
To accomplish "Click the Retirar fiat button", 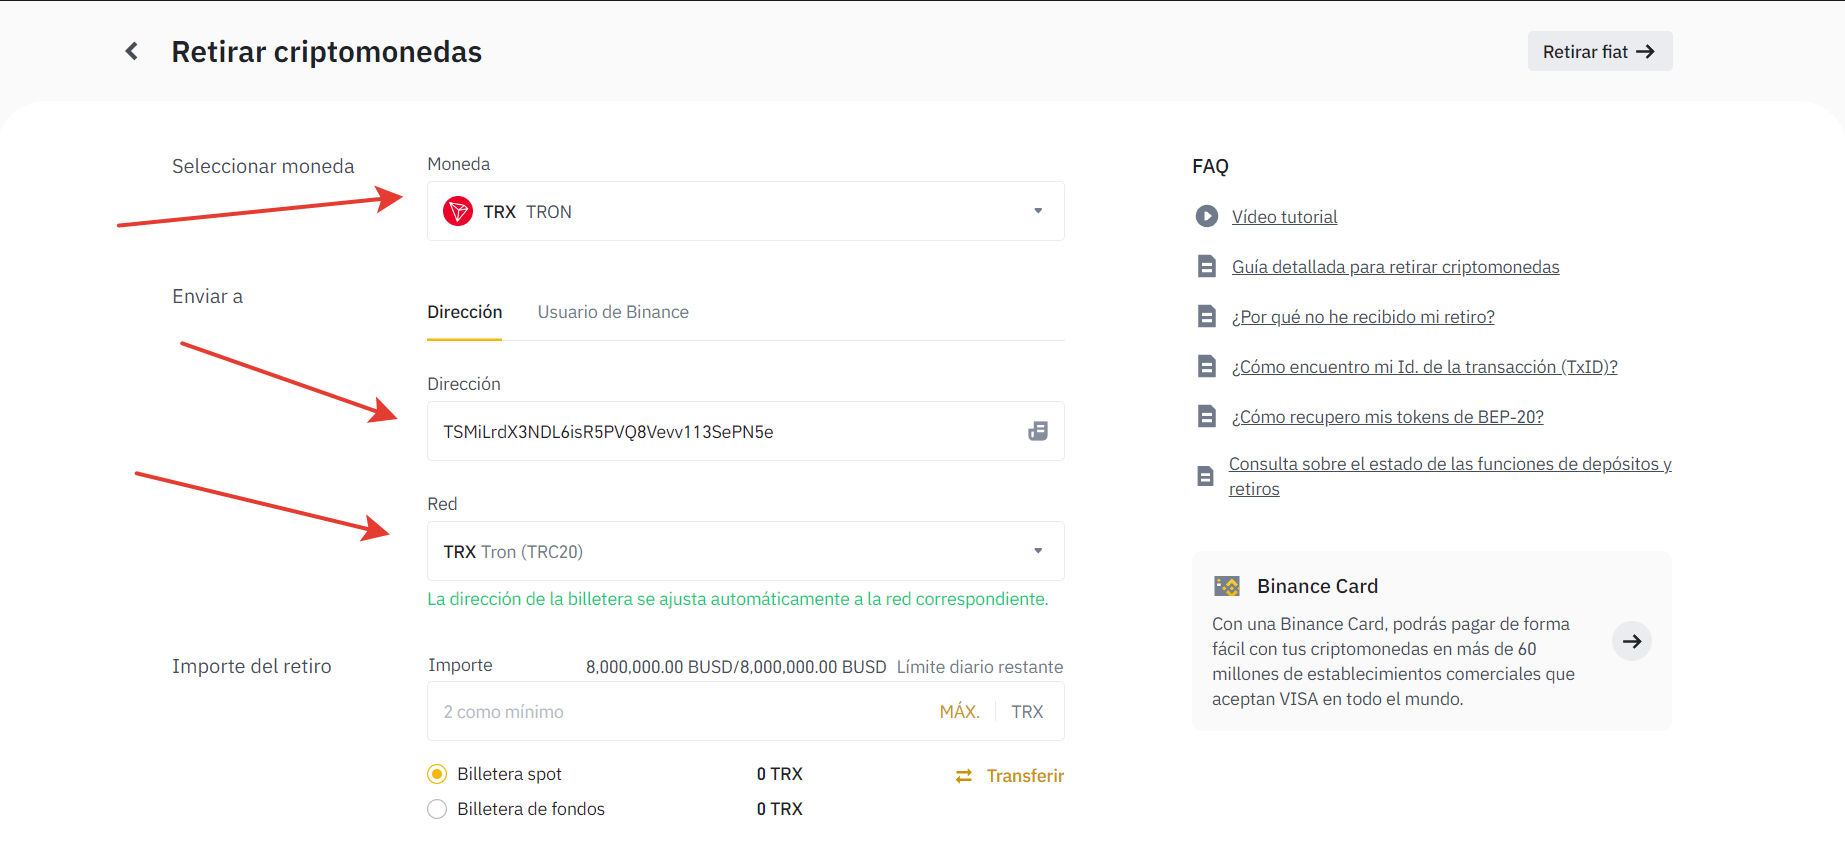I will [1599, 51].
